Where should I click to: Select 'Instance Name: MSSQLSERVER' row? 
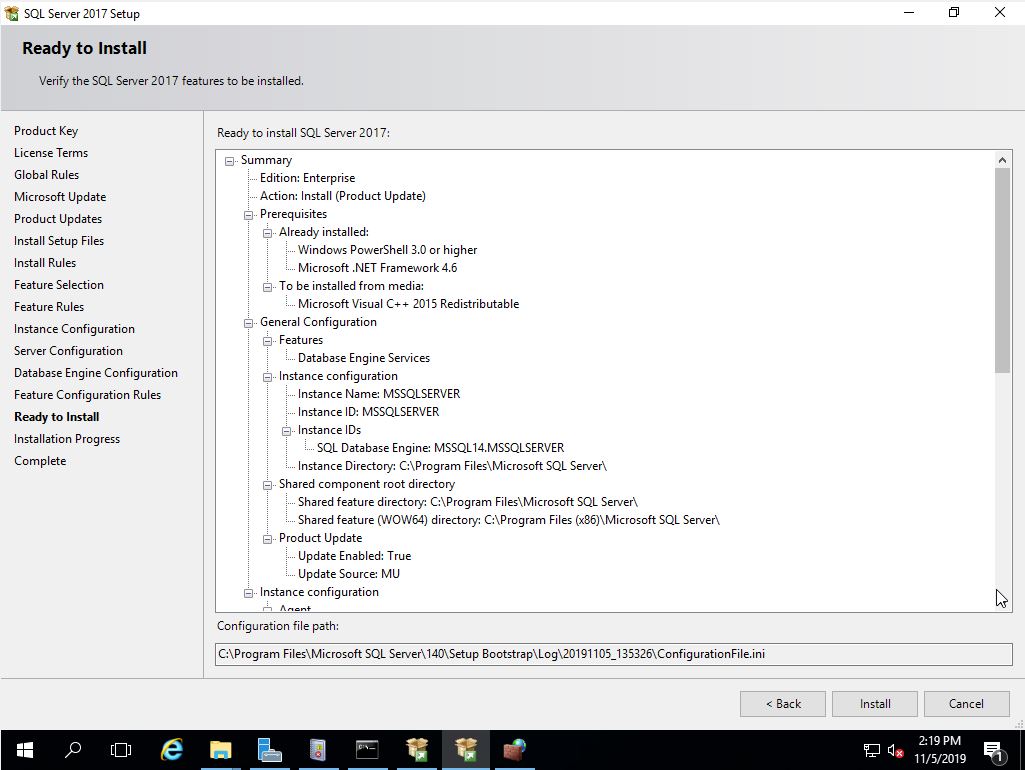coord(379,393)
